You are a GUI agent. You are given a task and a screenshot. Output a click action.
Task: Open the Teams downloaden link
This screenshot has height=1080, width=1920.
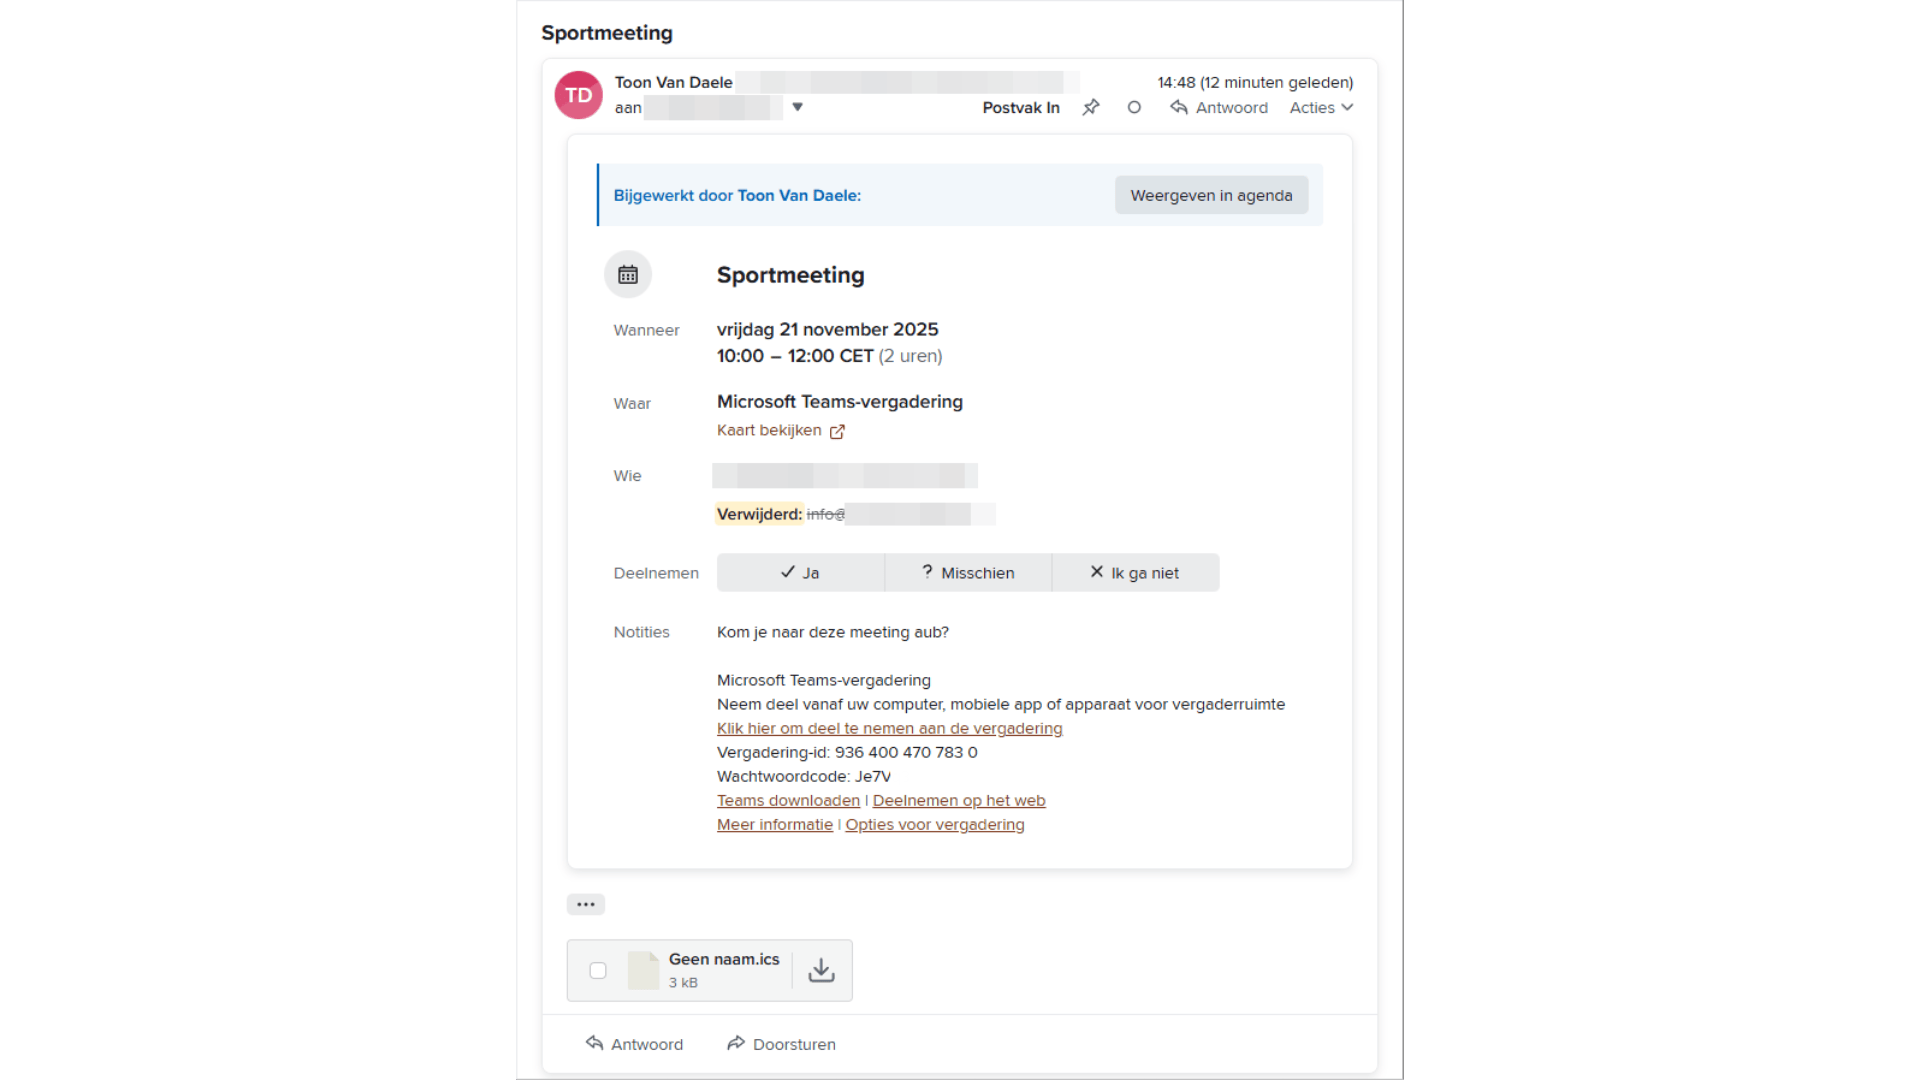coord(788,800)
